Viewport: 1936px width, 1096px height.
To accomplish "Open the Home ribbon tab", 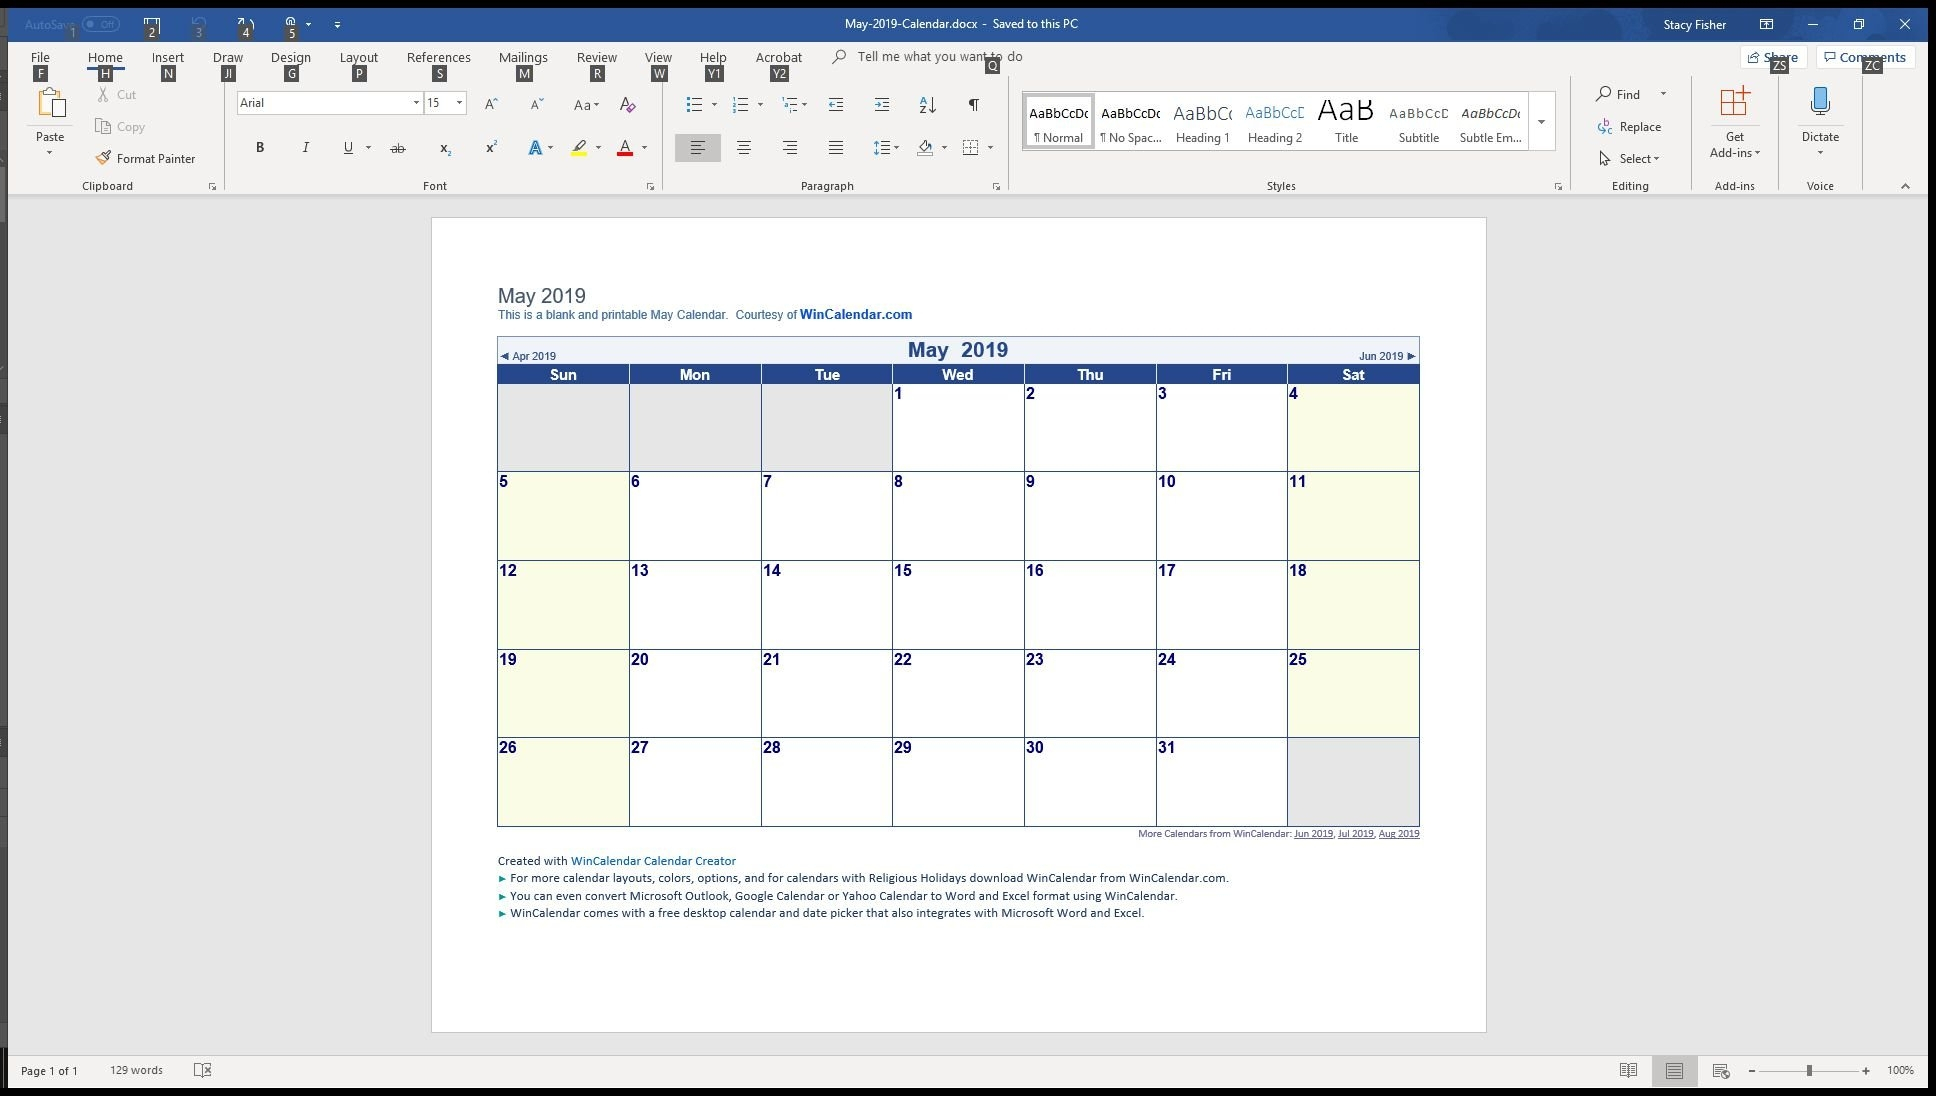I will click(105, 56).
